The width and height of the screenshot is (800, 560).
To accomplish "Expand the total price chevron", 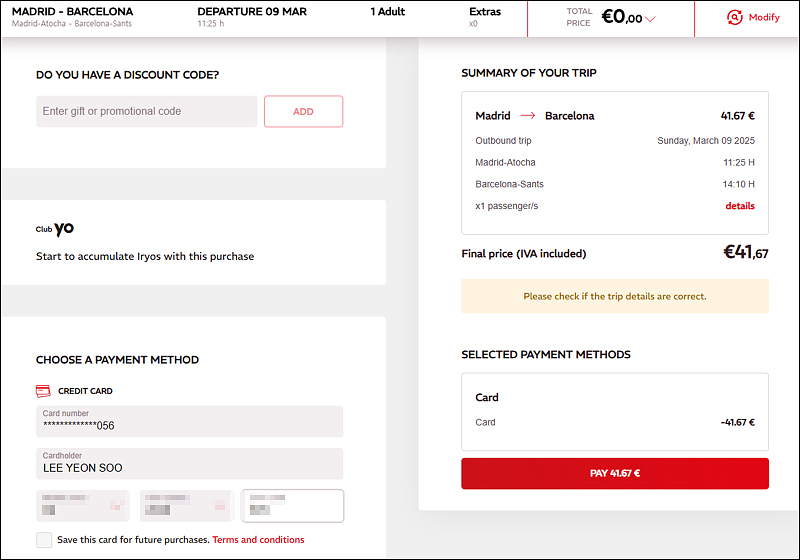I will click(x=650, y=19).
